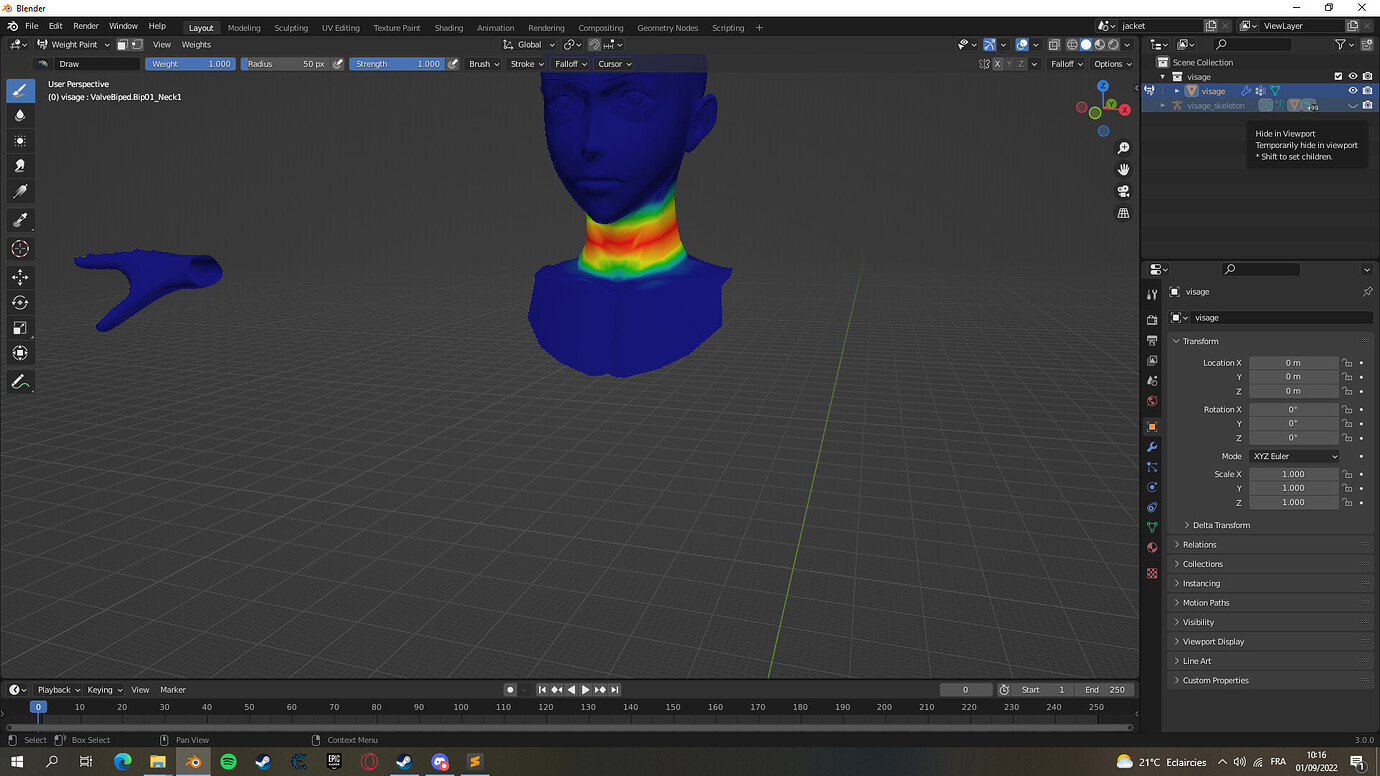Click the hand pan view gizmo

pyautogui.click(x=1123, y=170)
